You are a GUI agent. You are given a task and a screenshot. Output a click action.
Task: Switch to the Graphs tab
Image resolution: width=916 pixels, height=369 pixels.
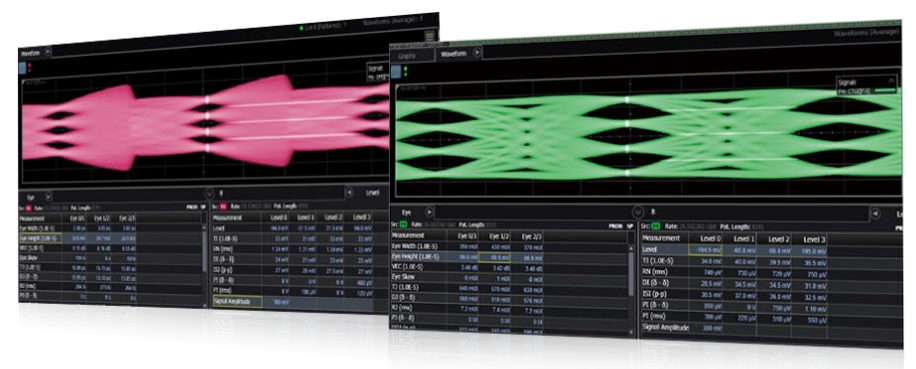point(407,55)
